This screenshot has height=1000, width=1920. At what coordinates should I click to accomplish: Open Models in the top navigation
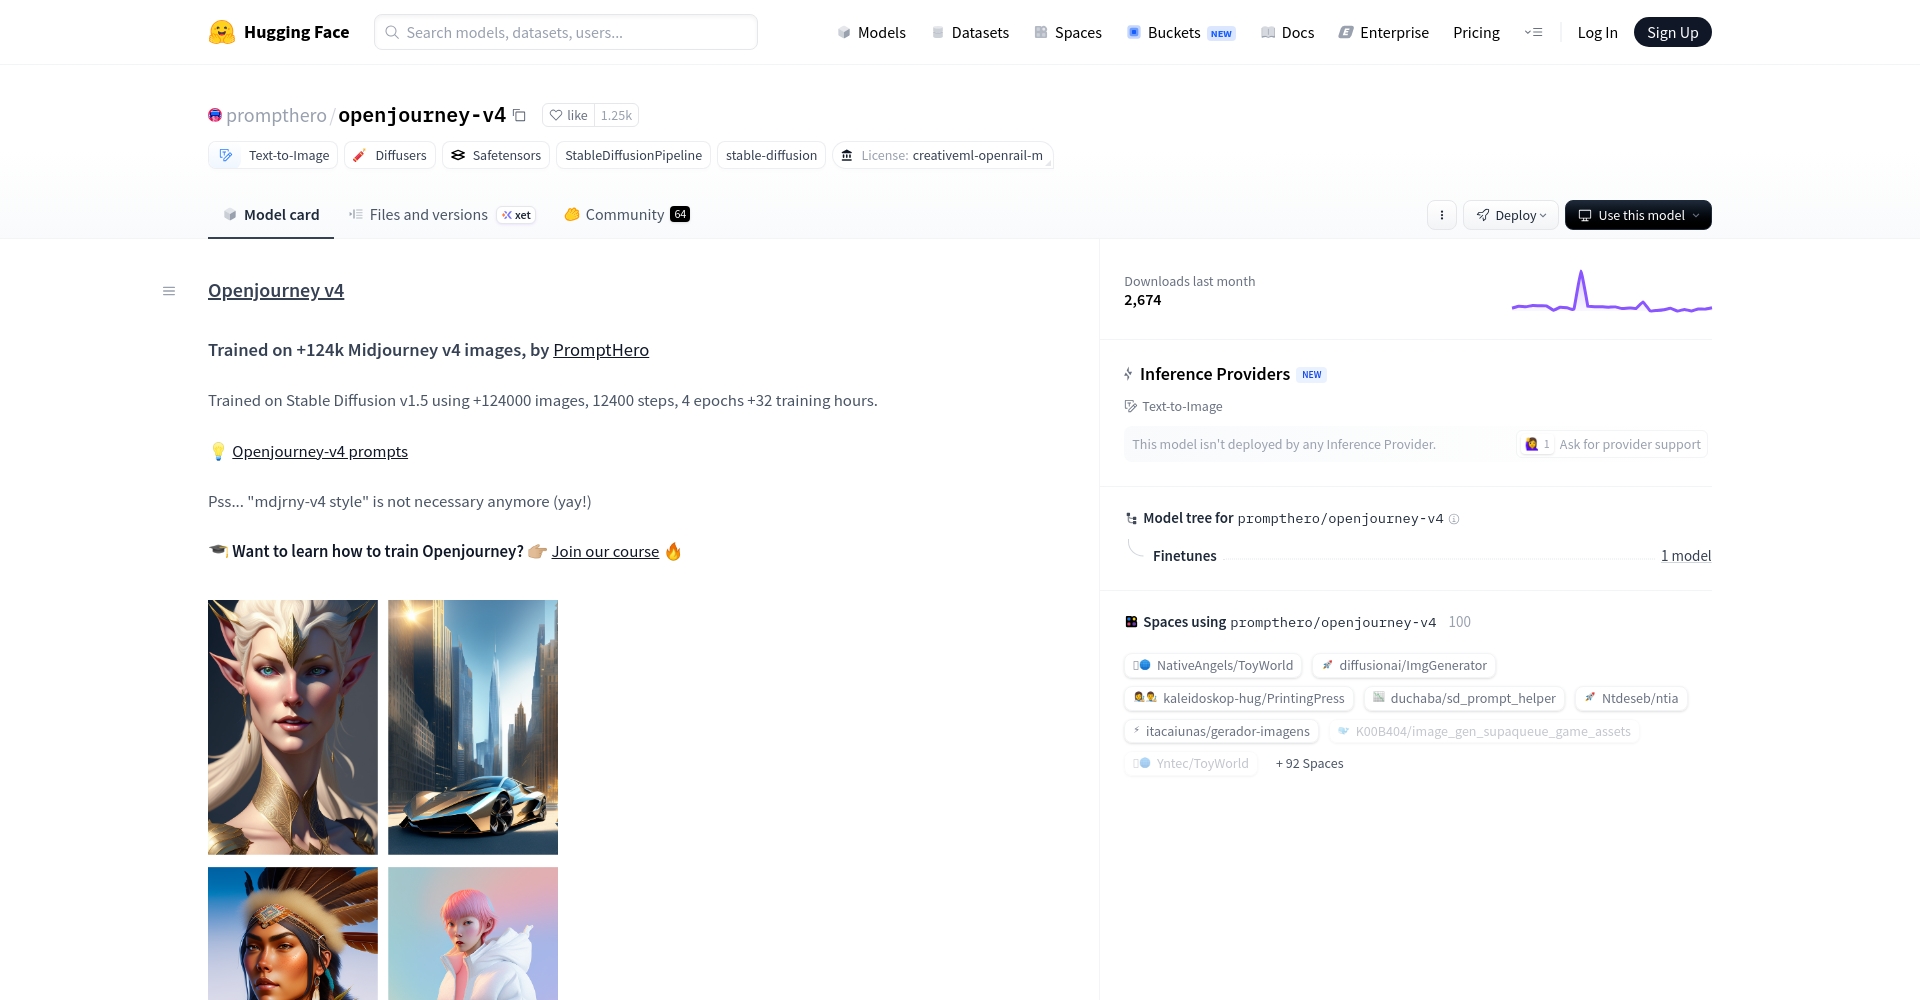pyautogui.click(x=871, y=32)
